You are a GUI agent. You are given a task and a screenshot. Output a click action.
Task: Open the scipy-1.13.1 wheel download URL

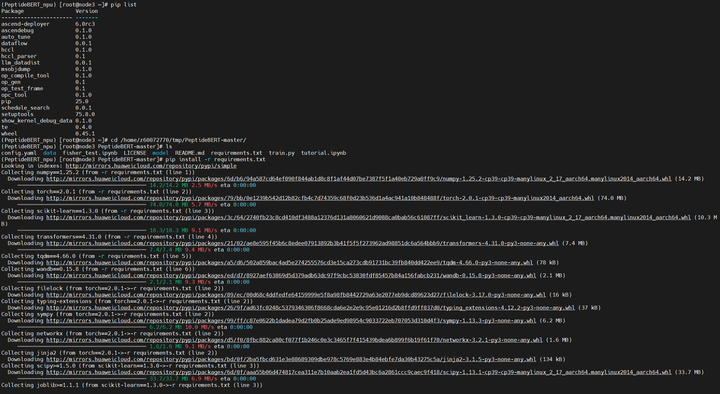pyautogui.click(x=359, y=372)
